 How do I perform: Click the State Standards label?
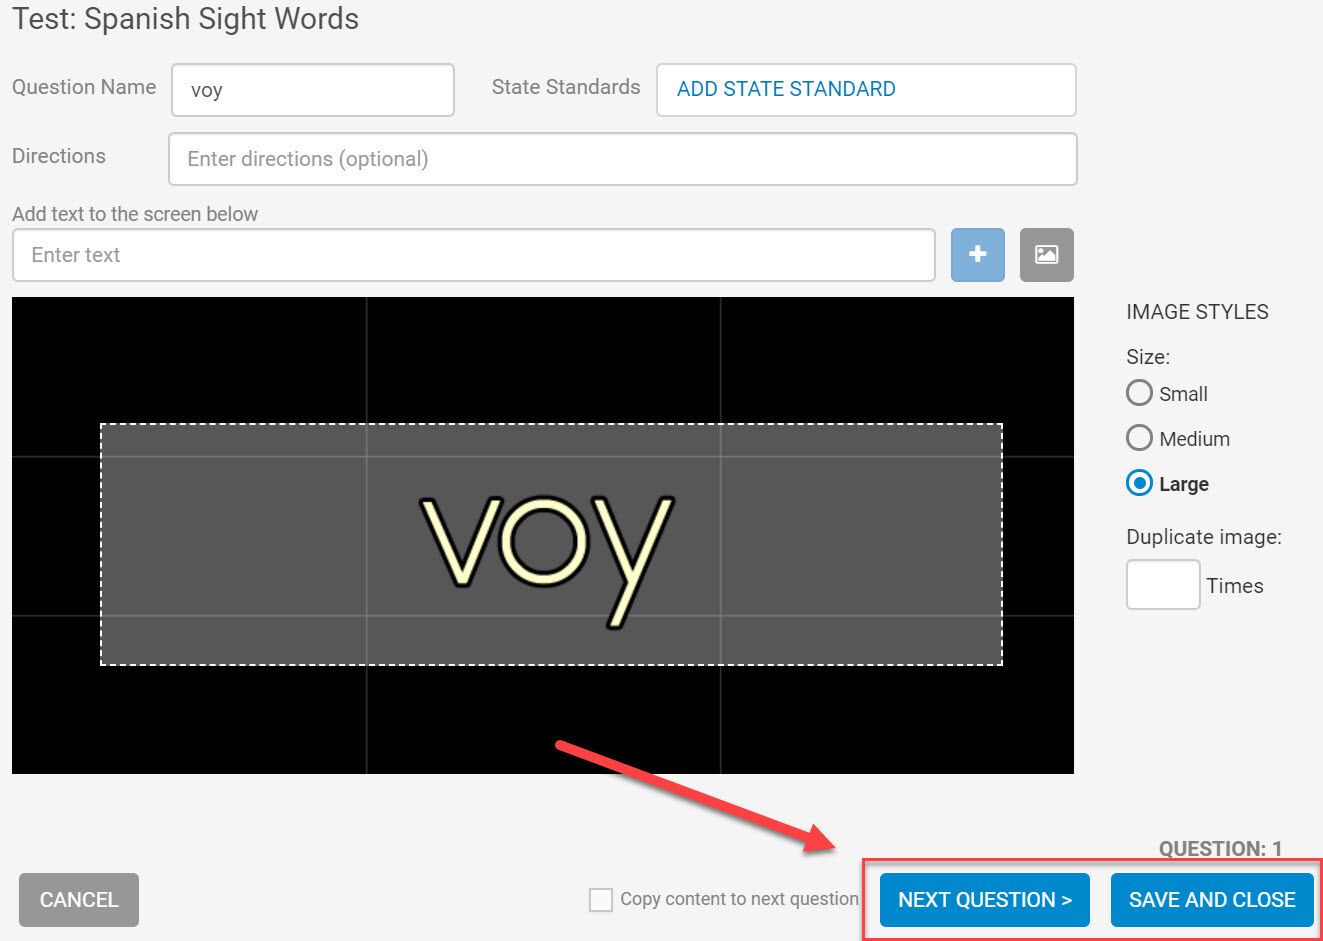[566, 87]
